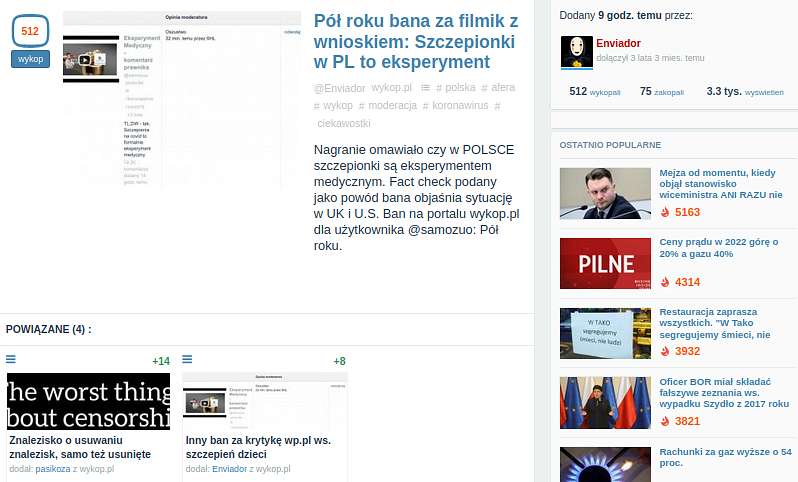Click flame icon beside 5163
Screen dimensions: 798x482
(665, 212)
